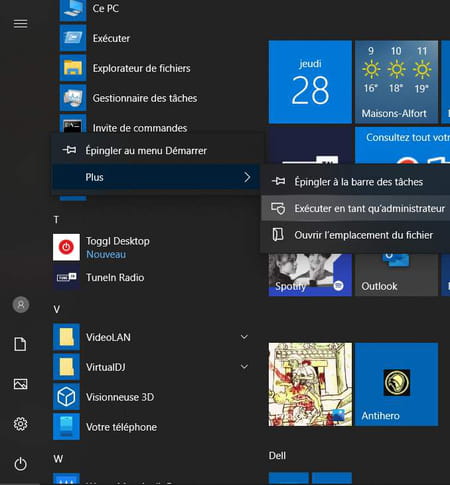Select Ouvrir l'emplacement du fichier

tap(355, 235)
